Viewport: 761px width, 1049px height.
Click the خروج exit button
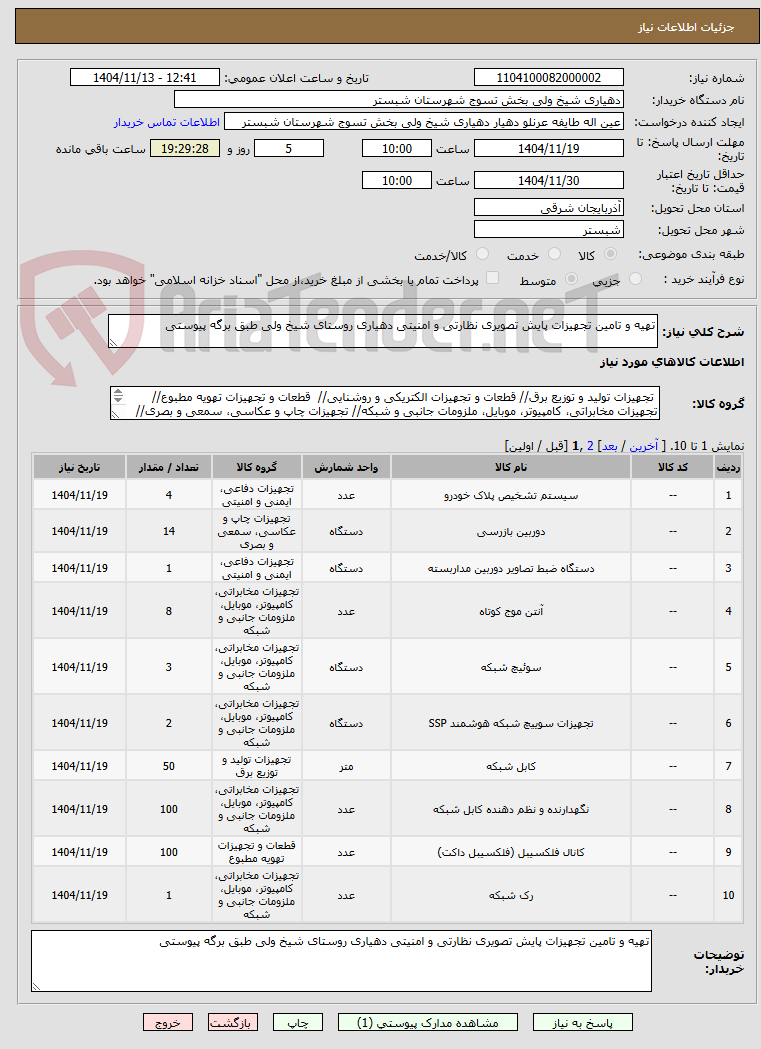(x=167, y=1023)
